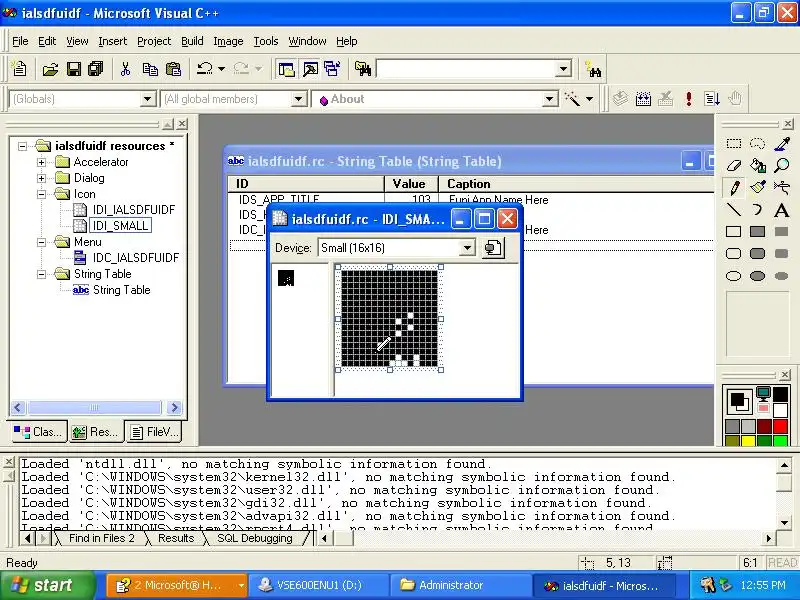Select the Airbrush tool
Screen dimensions: 800x600
782,187
